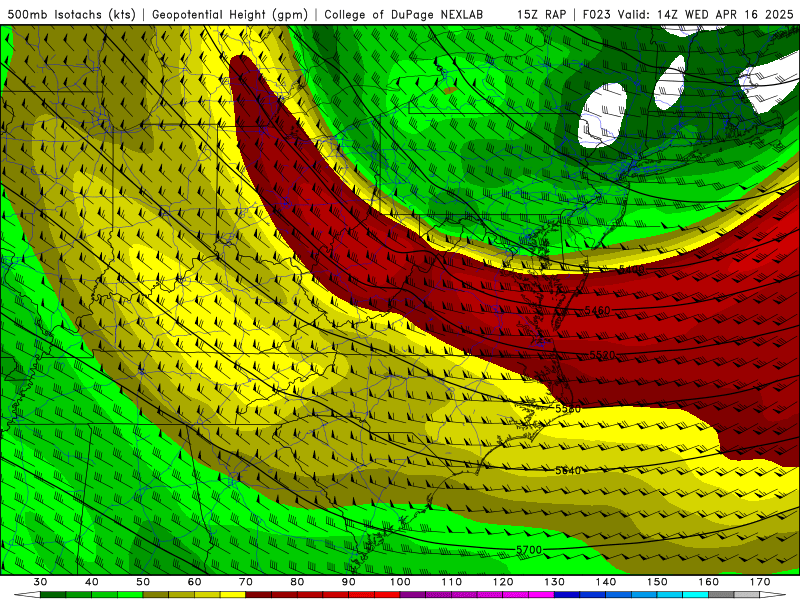Click the 'Geopotential Height (gpm)' header label
Image resolution: width=800 pixels, height=600 pixels.
coord(230,14)
